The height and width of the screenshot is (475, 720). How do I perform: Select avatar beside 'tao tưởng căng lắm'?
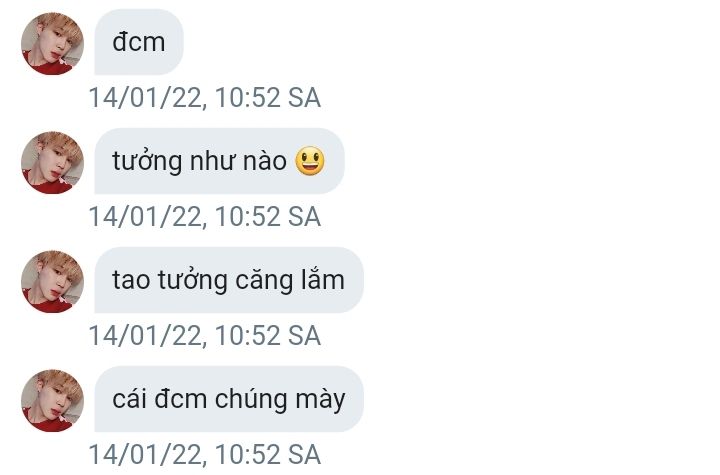point(52,282)
